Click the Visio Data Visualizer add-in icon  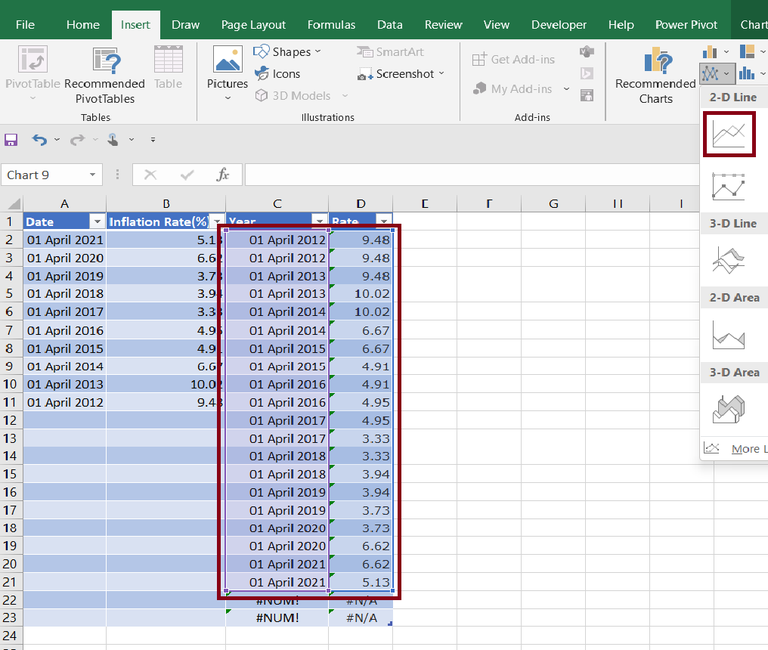(587, 51)
